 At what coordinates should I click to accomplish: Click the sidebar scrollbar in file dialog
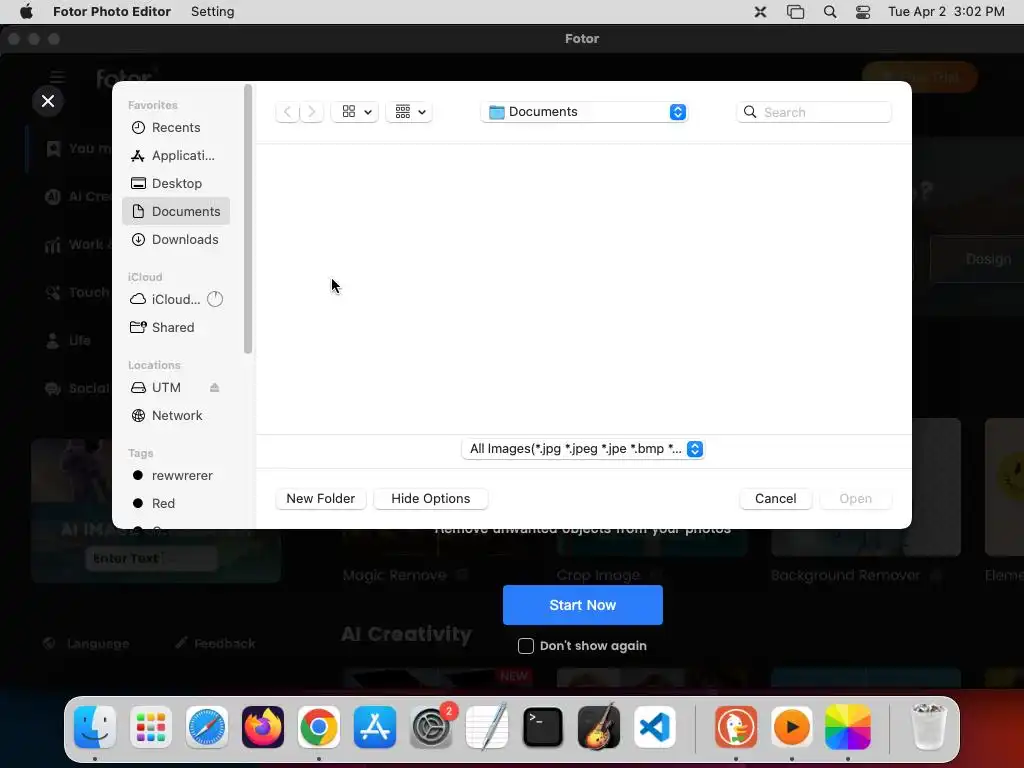pyautogui.click(x=248, y=219)
